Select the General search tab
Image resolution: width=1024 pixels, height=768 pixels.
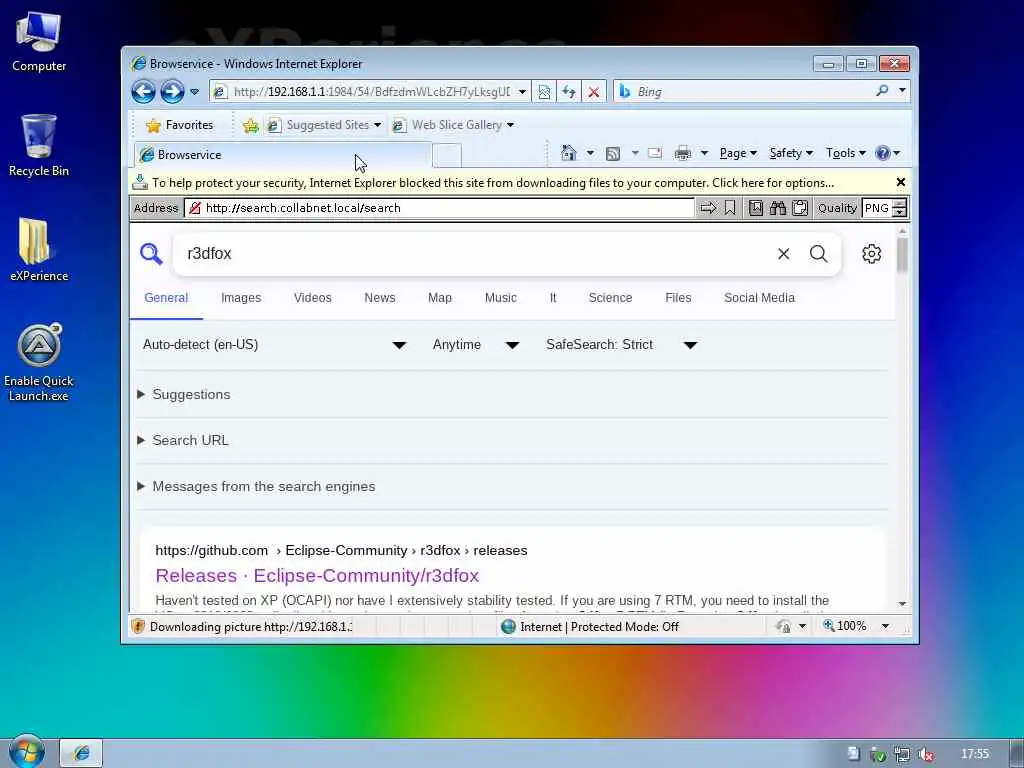coord(166,298)
